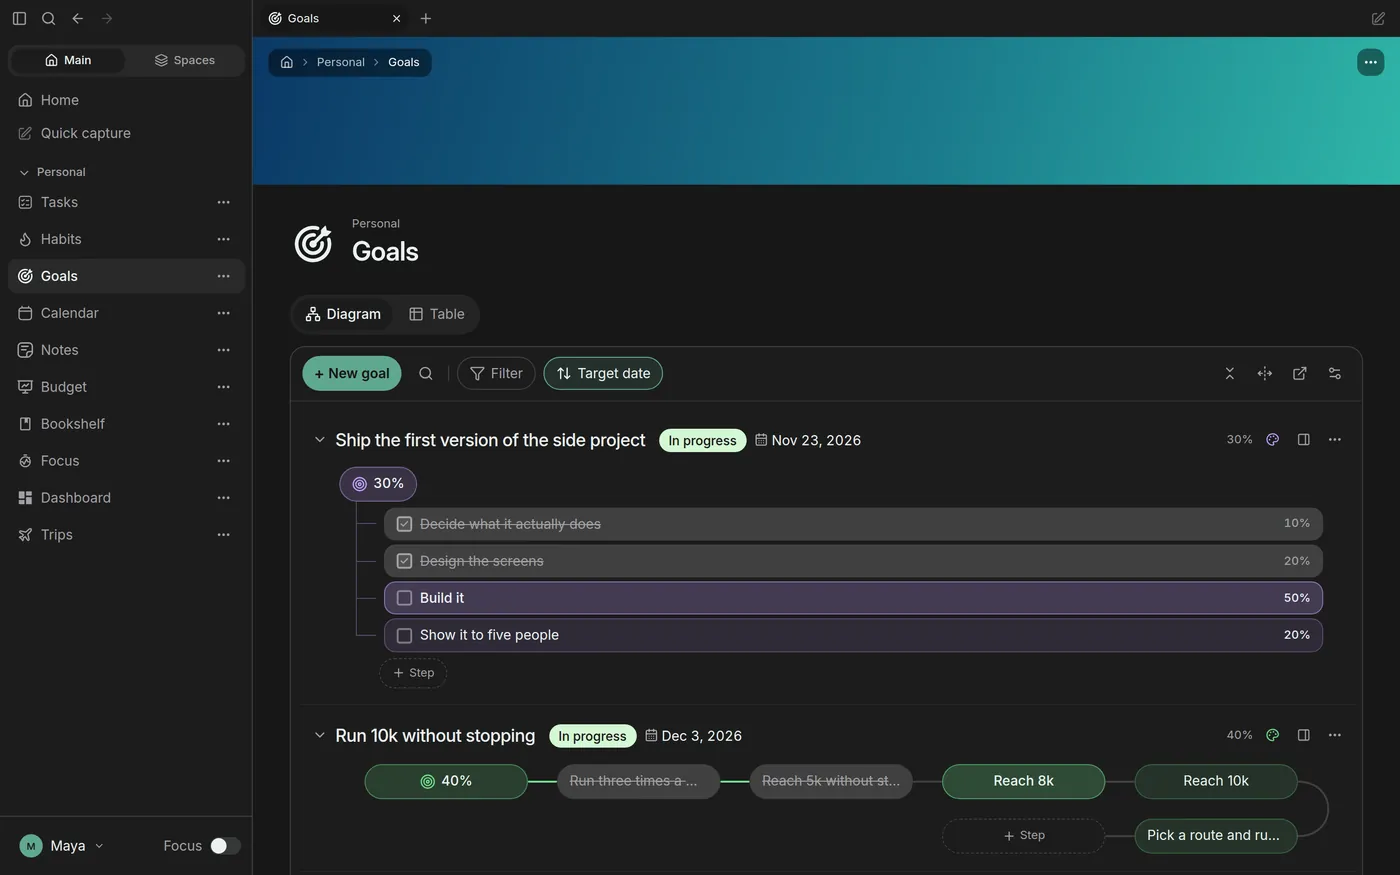Add a step to Run 10k goal
The height and width of the screenshot is (875, 1400).
point(1024,835)
